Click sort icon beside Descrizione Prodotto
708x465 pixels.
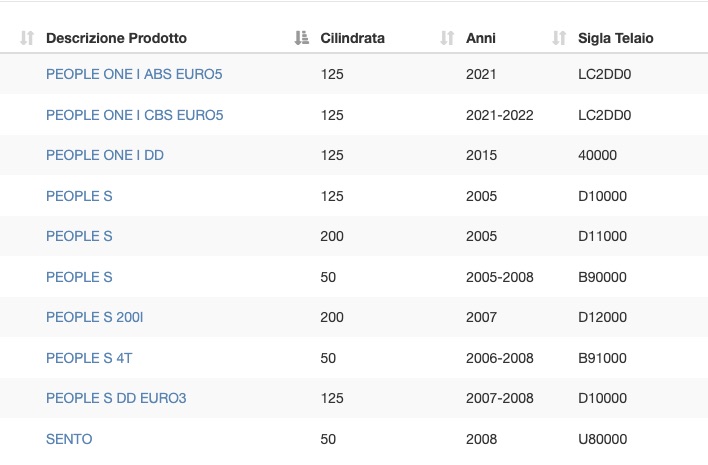click(x=27, y=38)
